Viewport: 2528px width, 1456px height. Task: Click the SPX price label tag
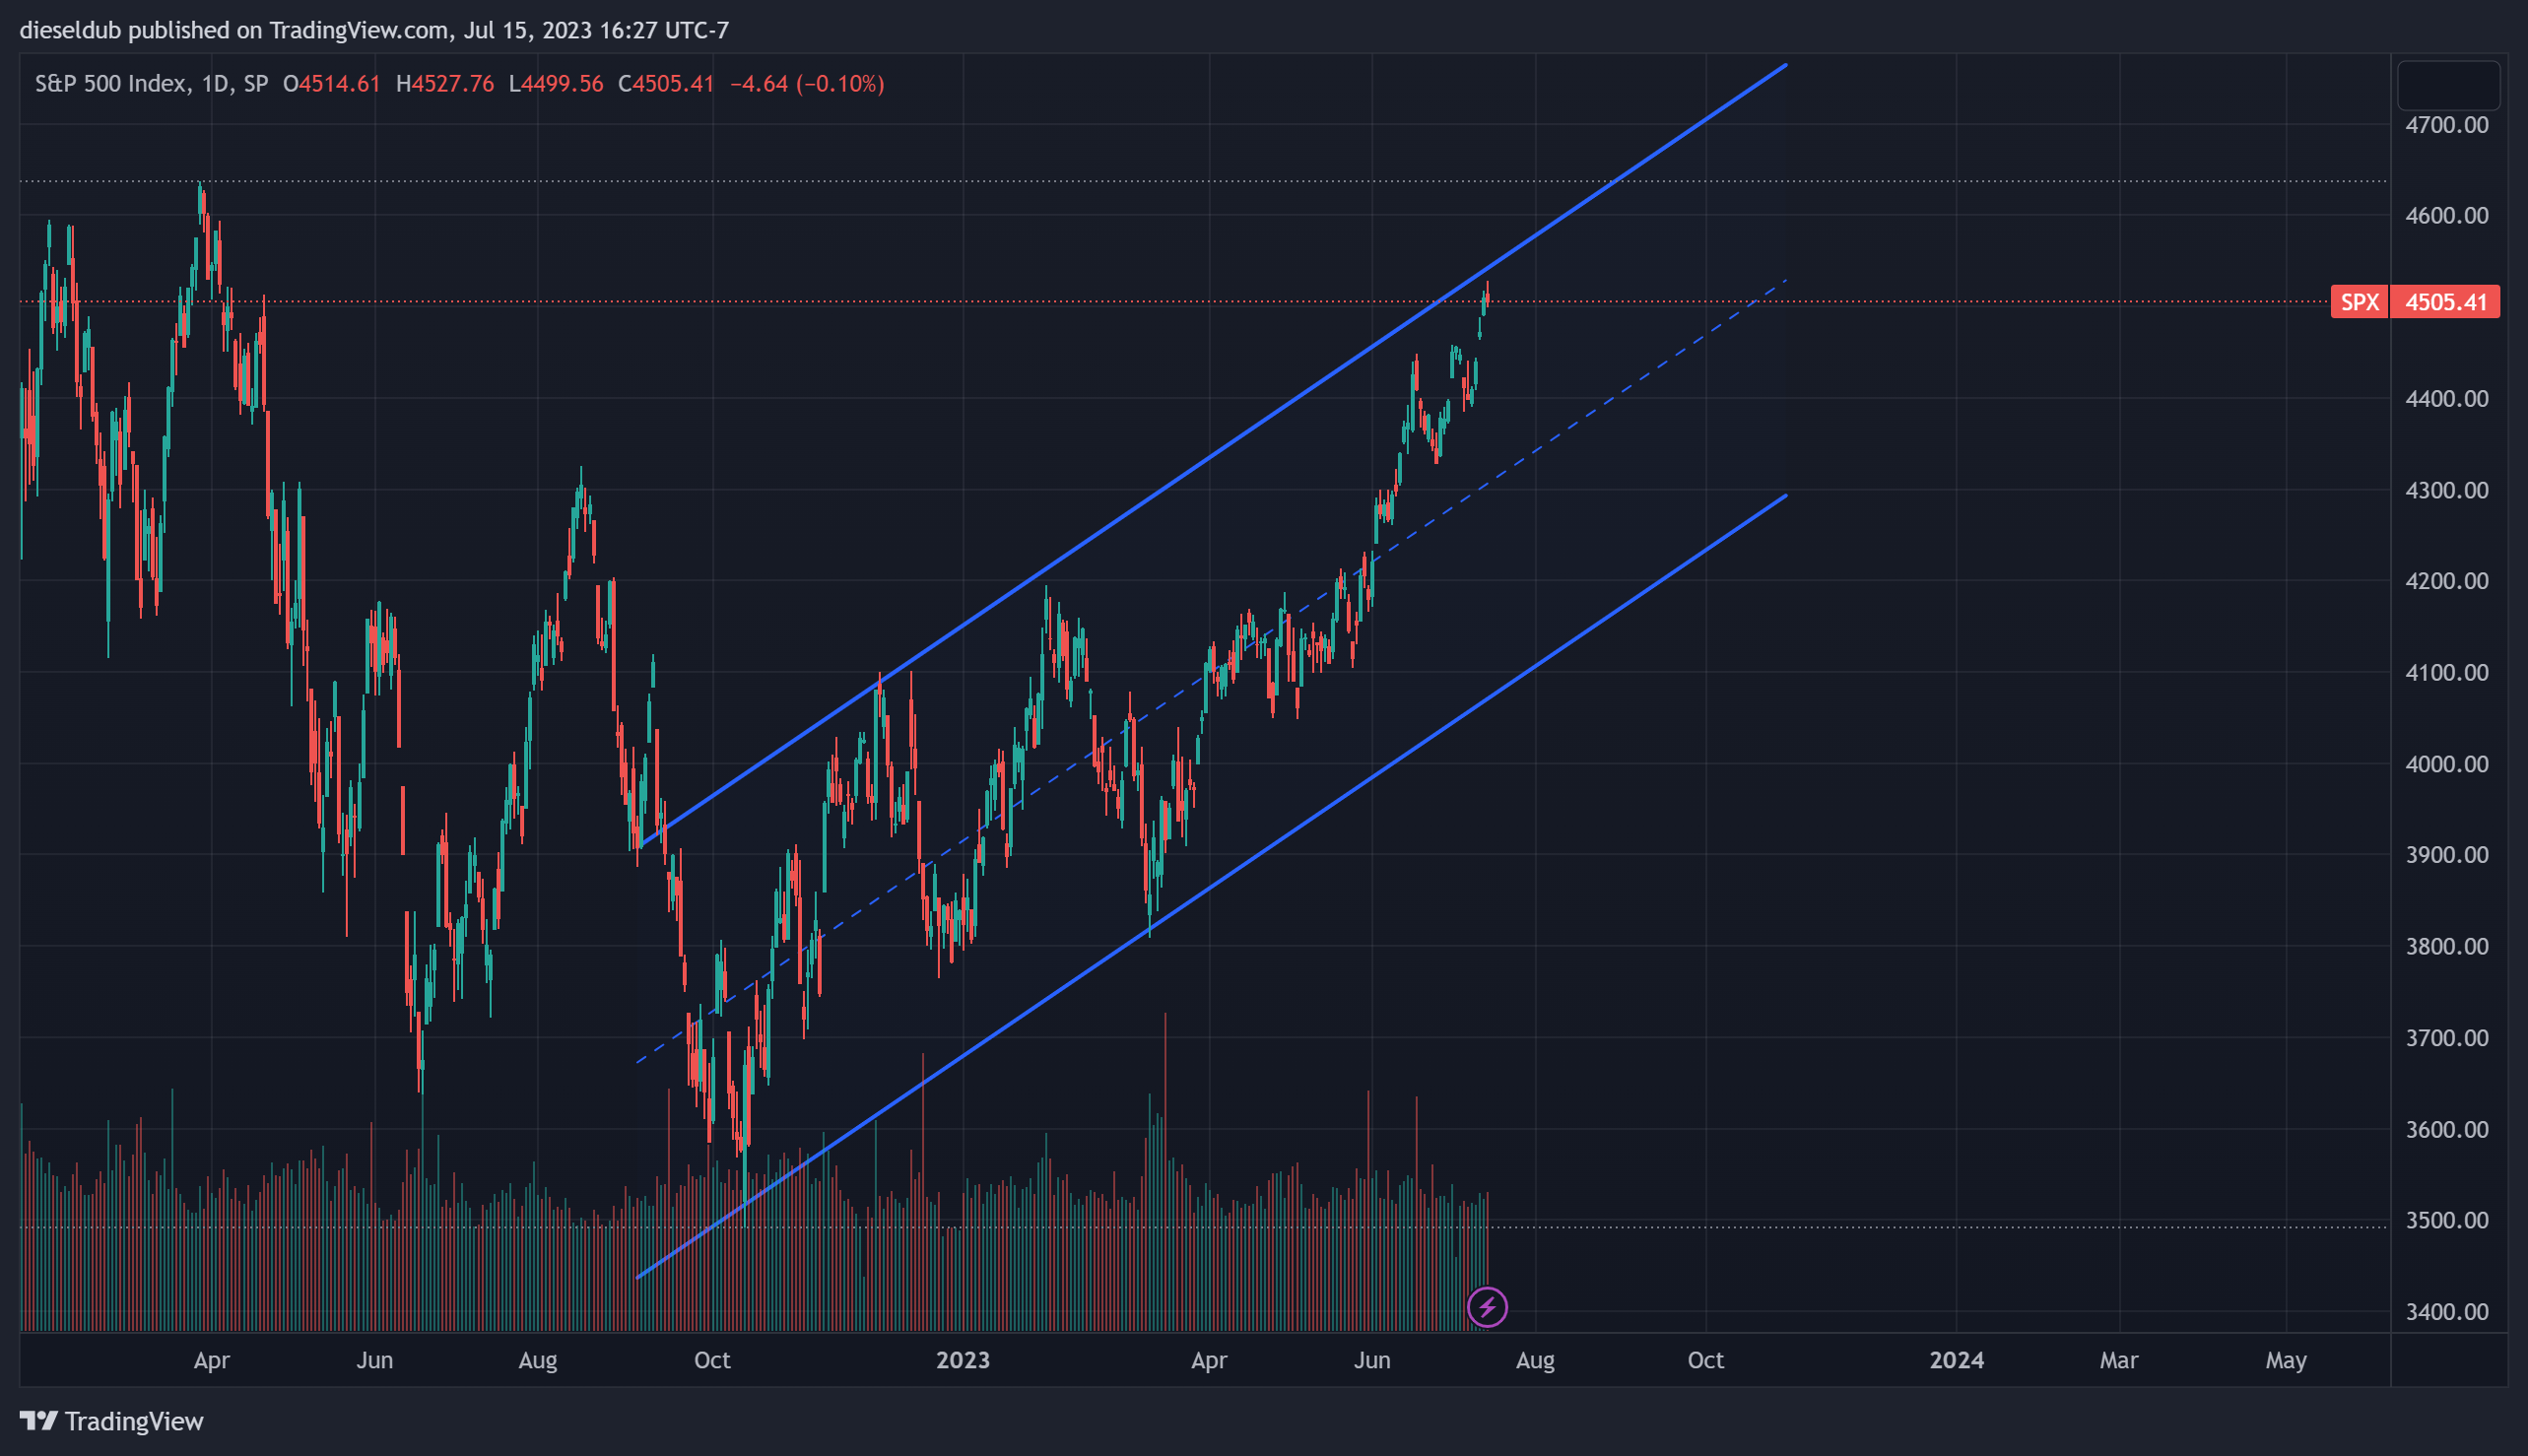tap(2359, 302)
